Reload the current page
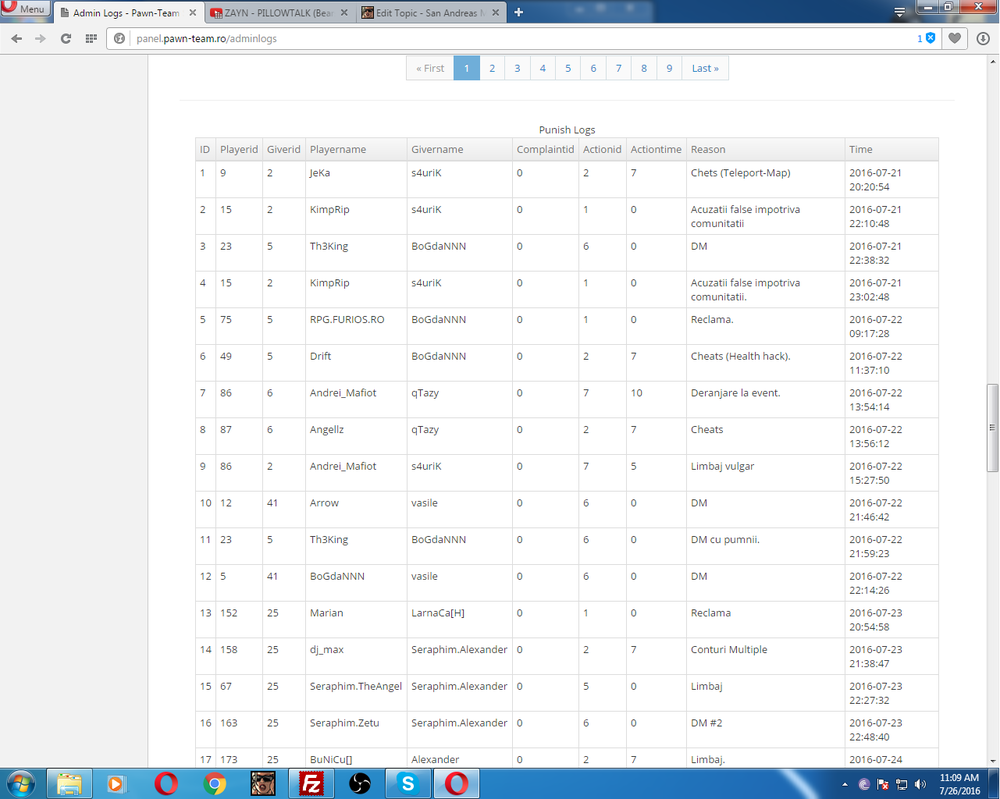 click(x=66, y=39)
